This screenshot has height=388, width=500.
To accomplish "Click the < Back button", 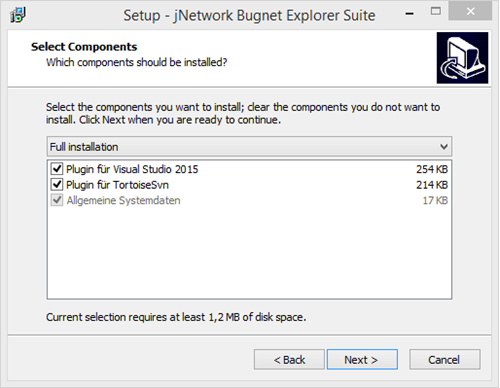I will 289,359.
